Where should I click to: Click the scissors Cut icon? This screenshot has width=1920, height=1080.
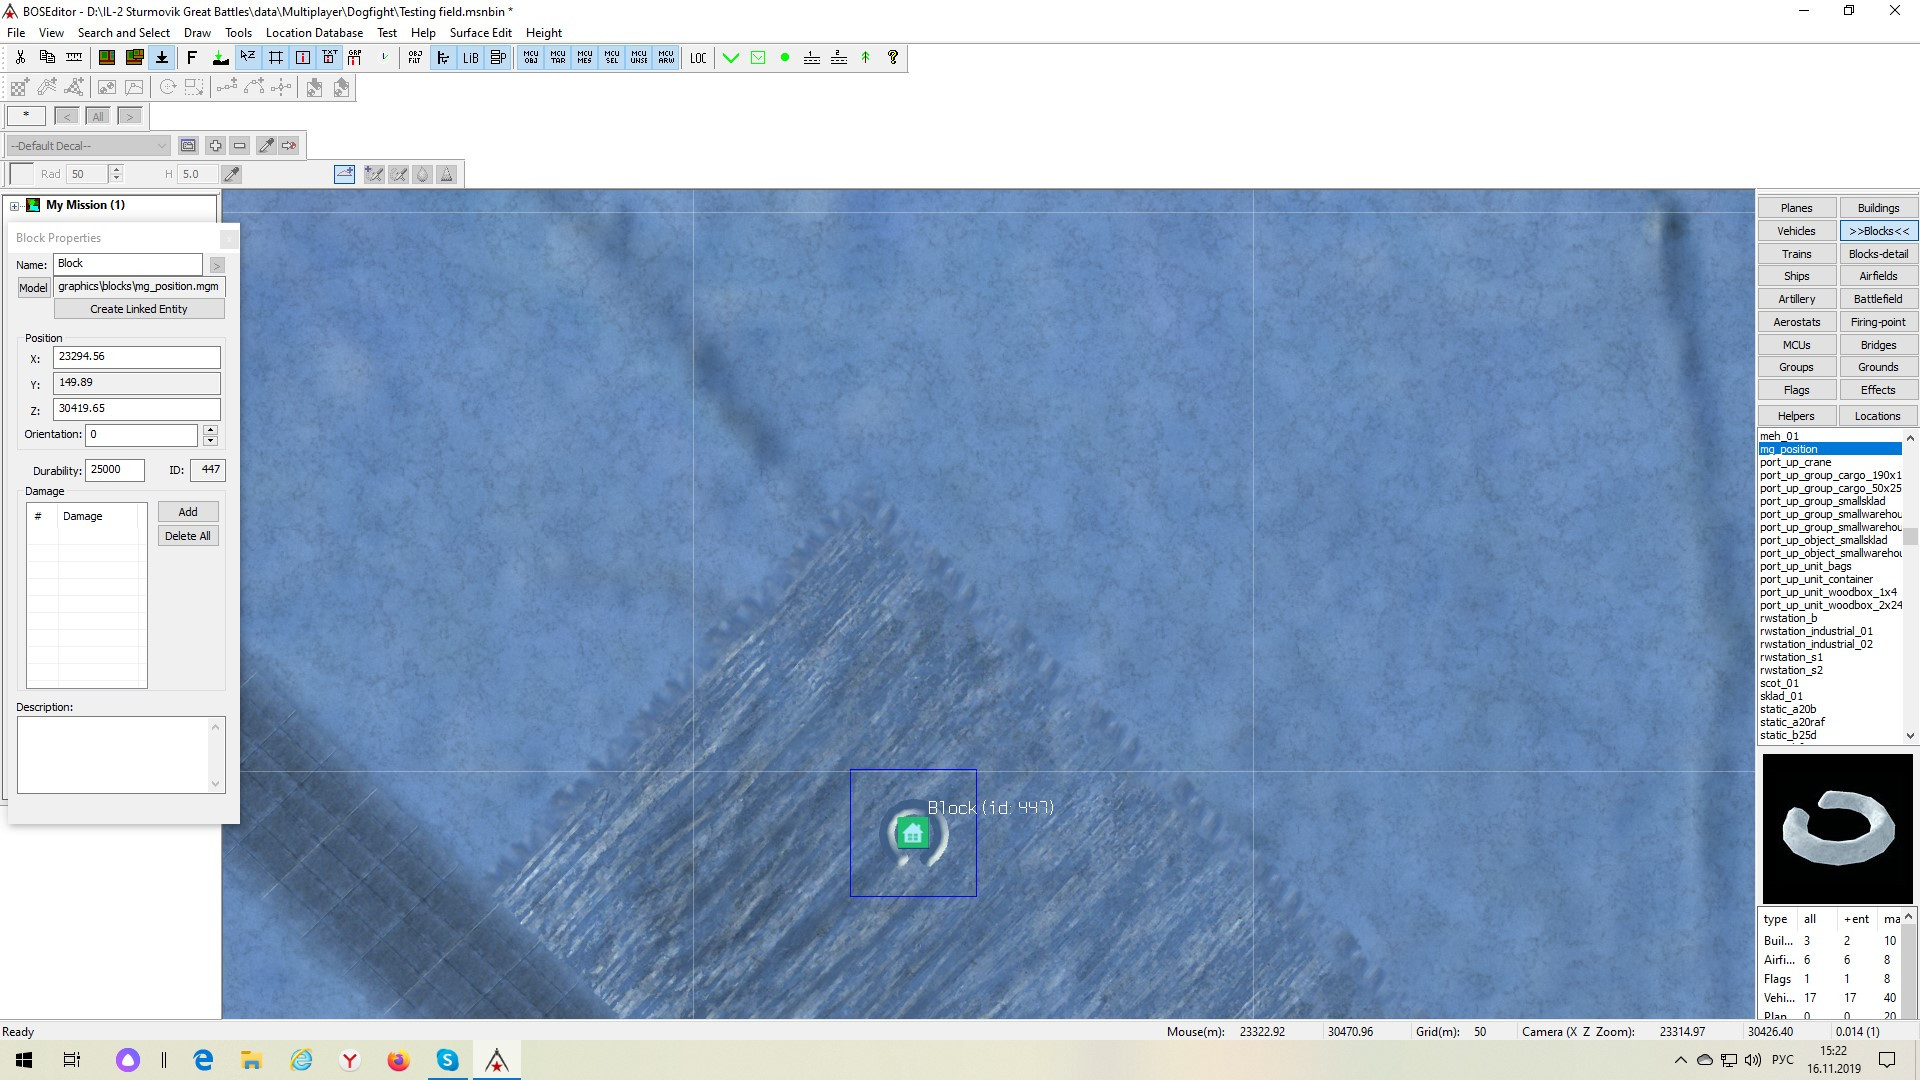pos(20,58)
